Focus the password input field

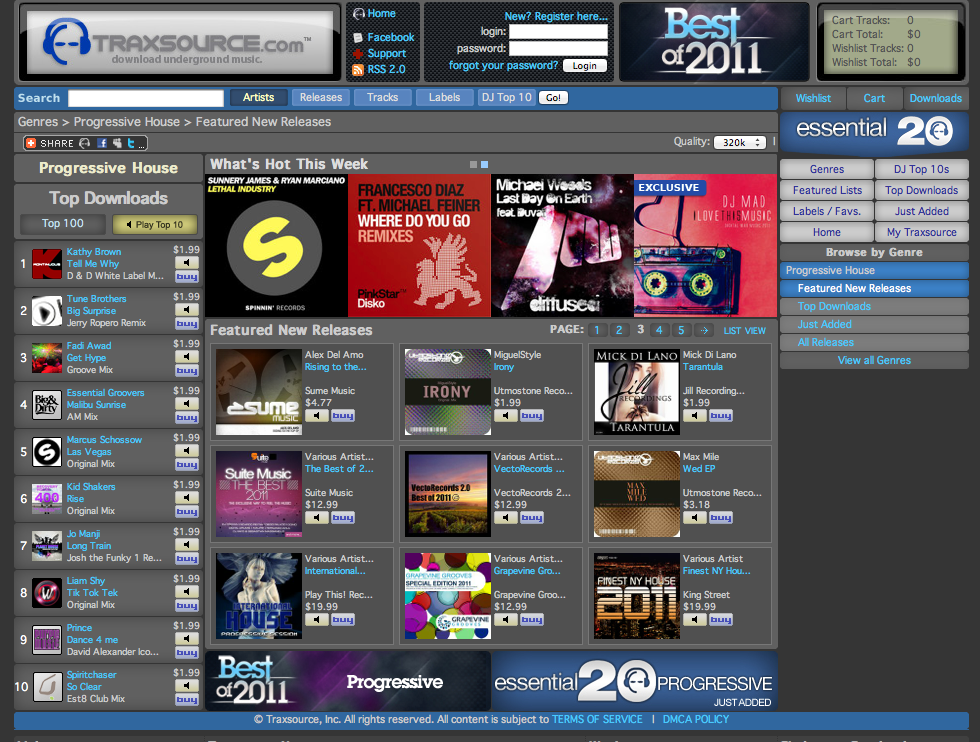pos(558,48)
